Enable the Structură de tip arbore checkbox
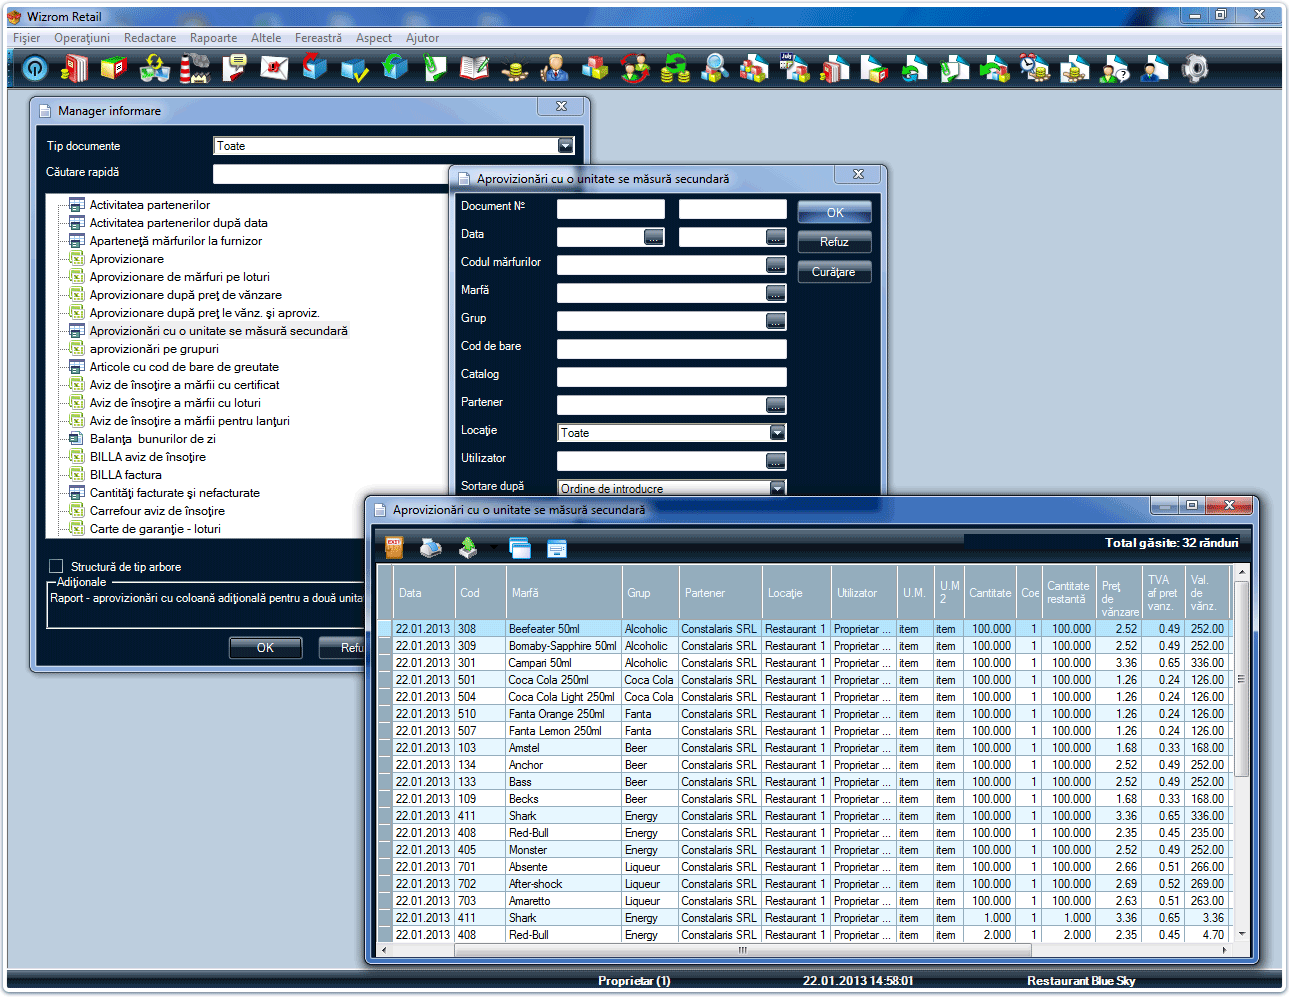Viewport: 1289px width, 997px height. pyautogui.click(x=56, y=566)
